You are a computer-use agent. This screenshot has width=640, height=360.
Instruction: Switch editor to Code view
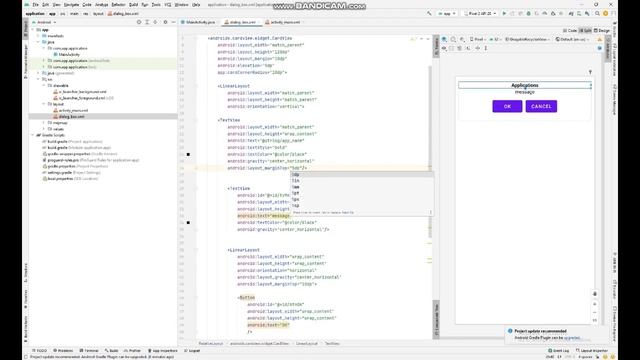coord(570,31)
